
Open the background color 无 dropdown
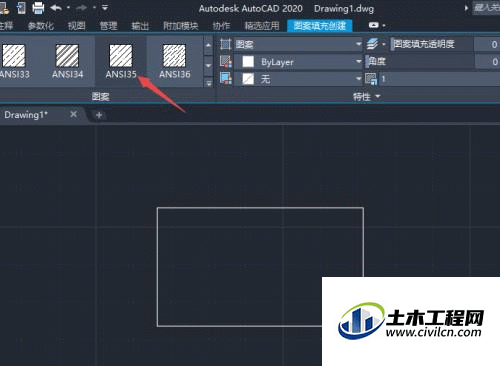point(298,79)
